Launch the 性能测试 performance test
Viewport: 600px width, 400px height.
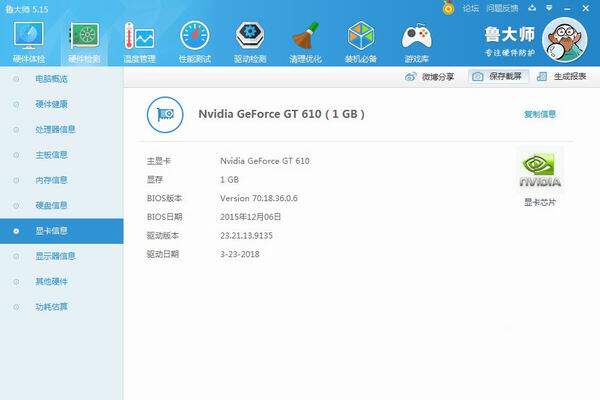coord(195,42)
